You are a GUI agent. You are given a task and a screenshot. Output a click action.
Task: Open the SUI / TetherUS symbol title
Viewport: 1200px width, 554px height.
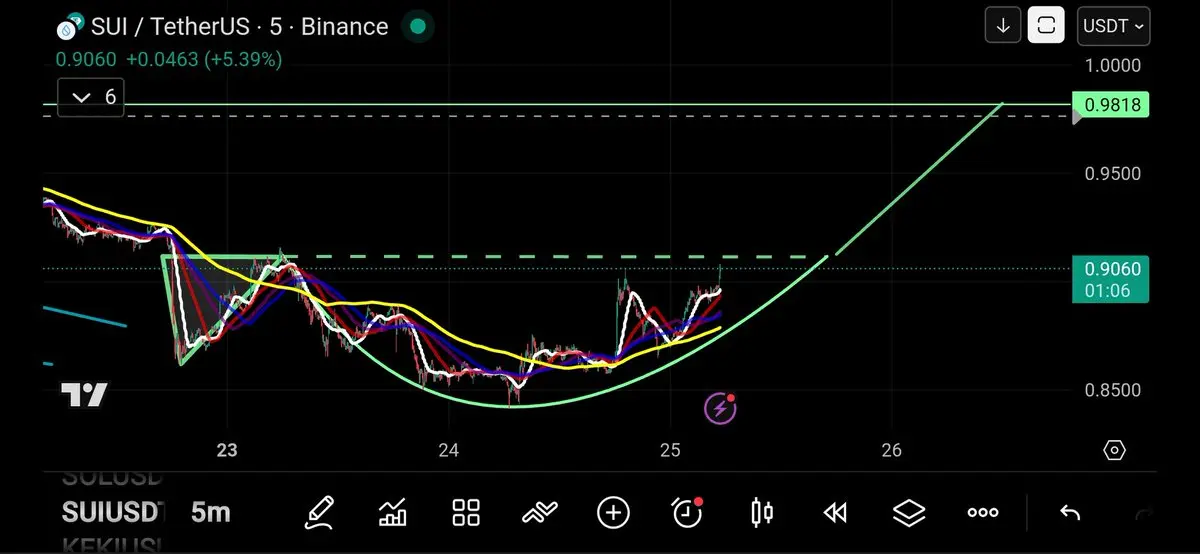[x=239, y=26]
